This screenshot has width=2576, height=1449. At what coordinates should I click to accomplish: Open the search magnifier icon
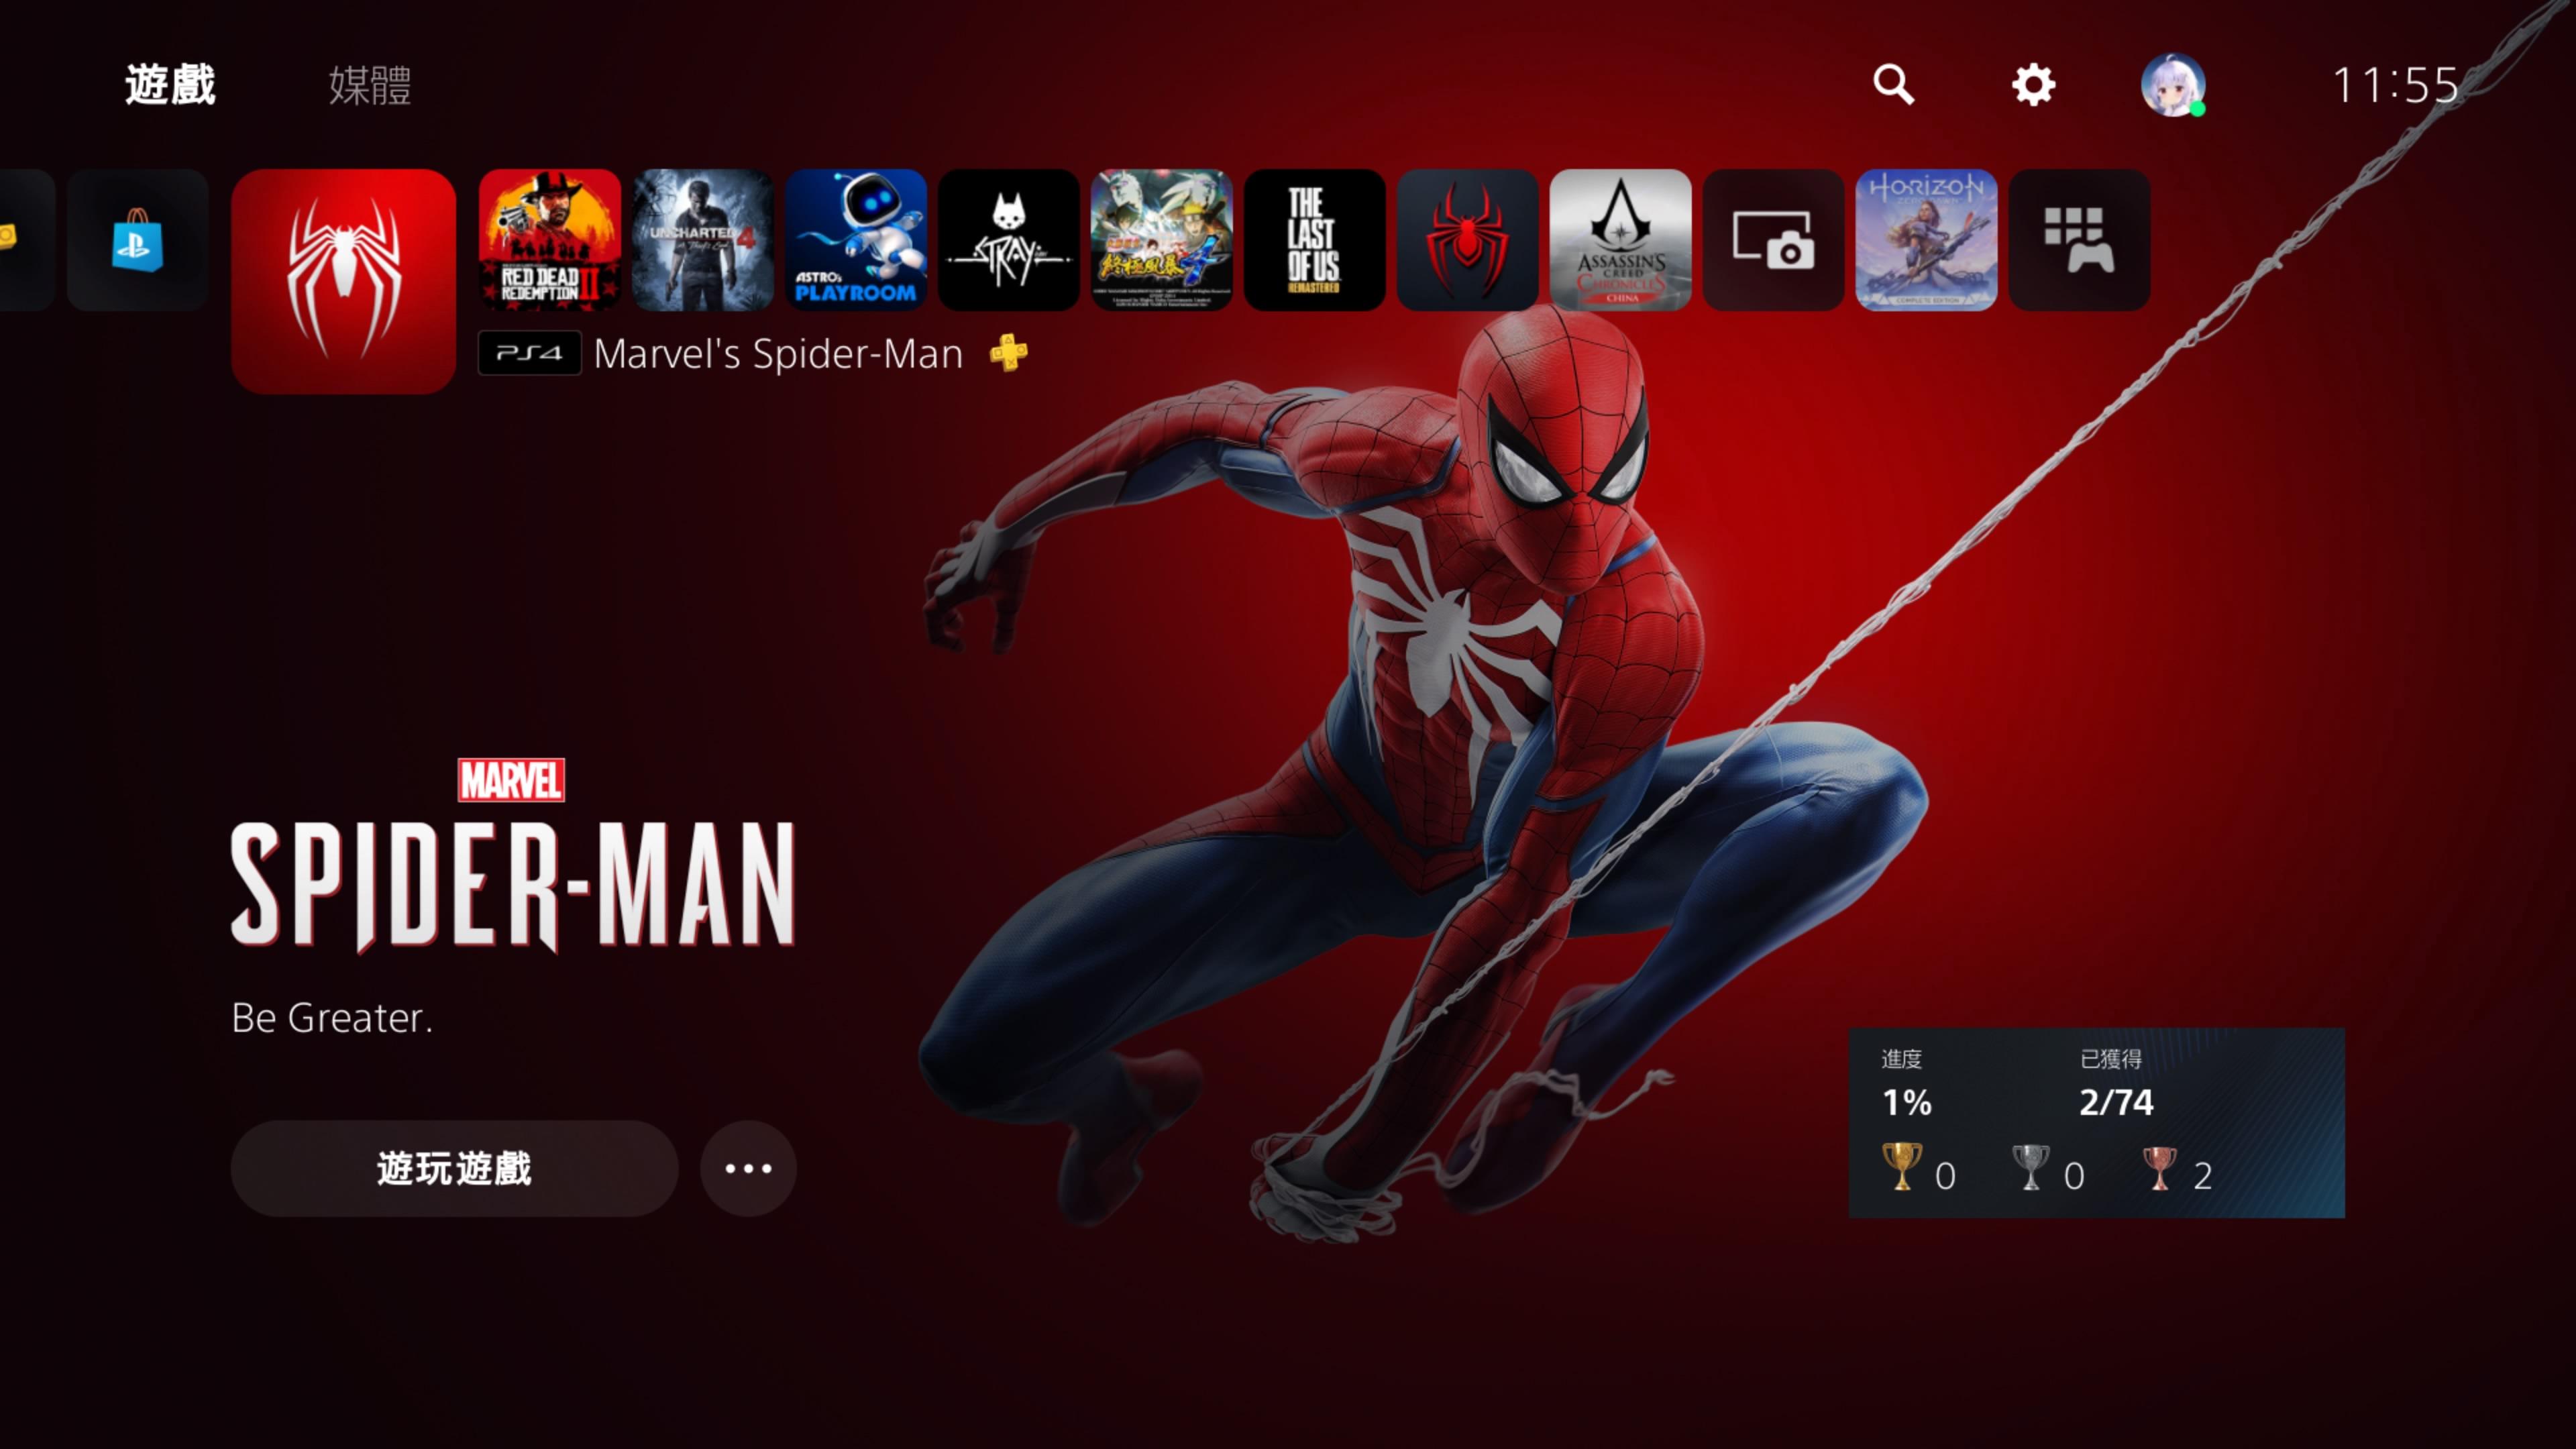pyautogui.click(x=1893, y=85)
